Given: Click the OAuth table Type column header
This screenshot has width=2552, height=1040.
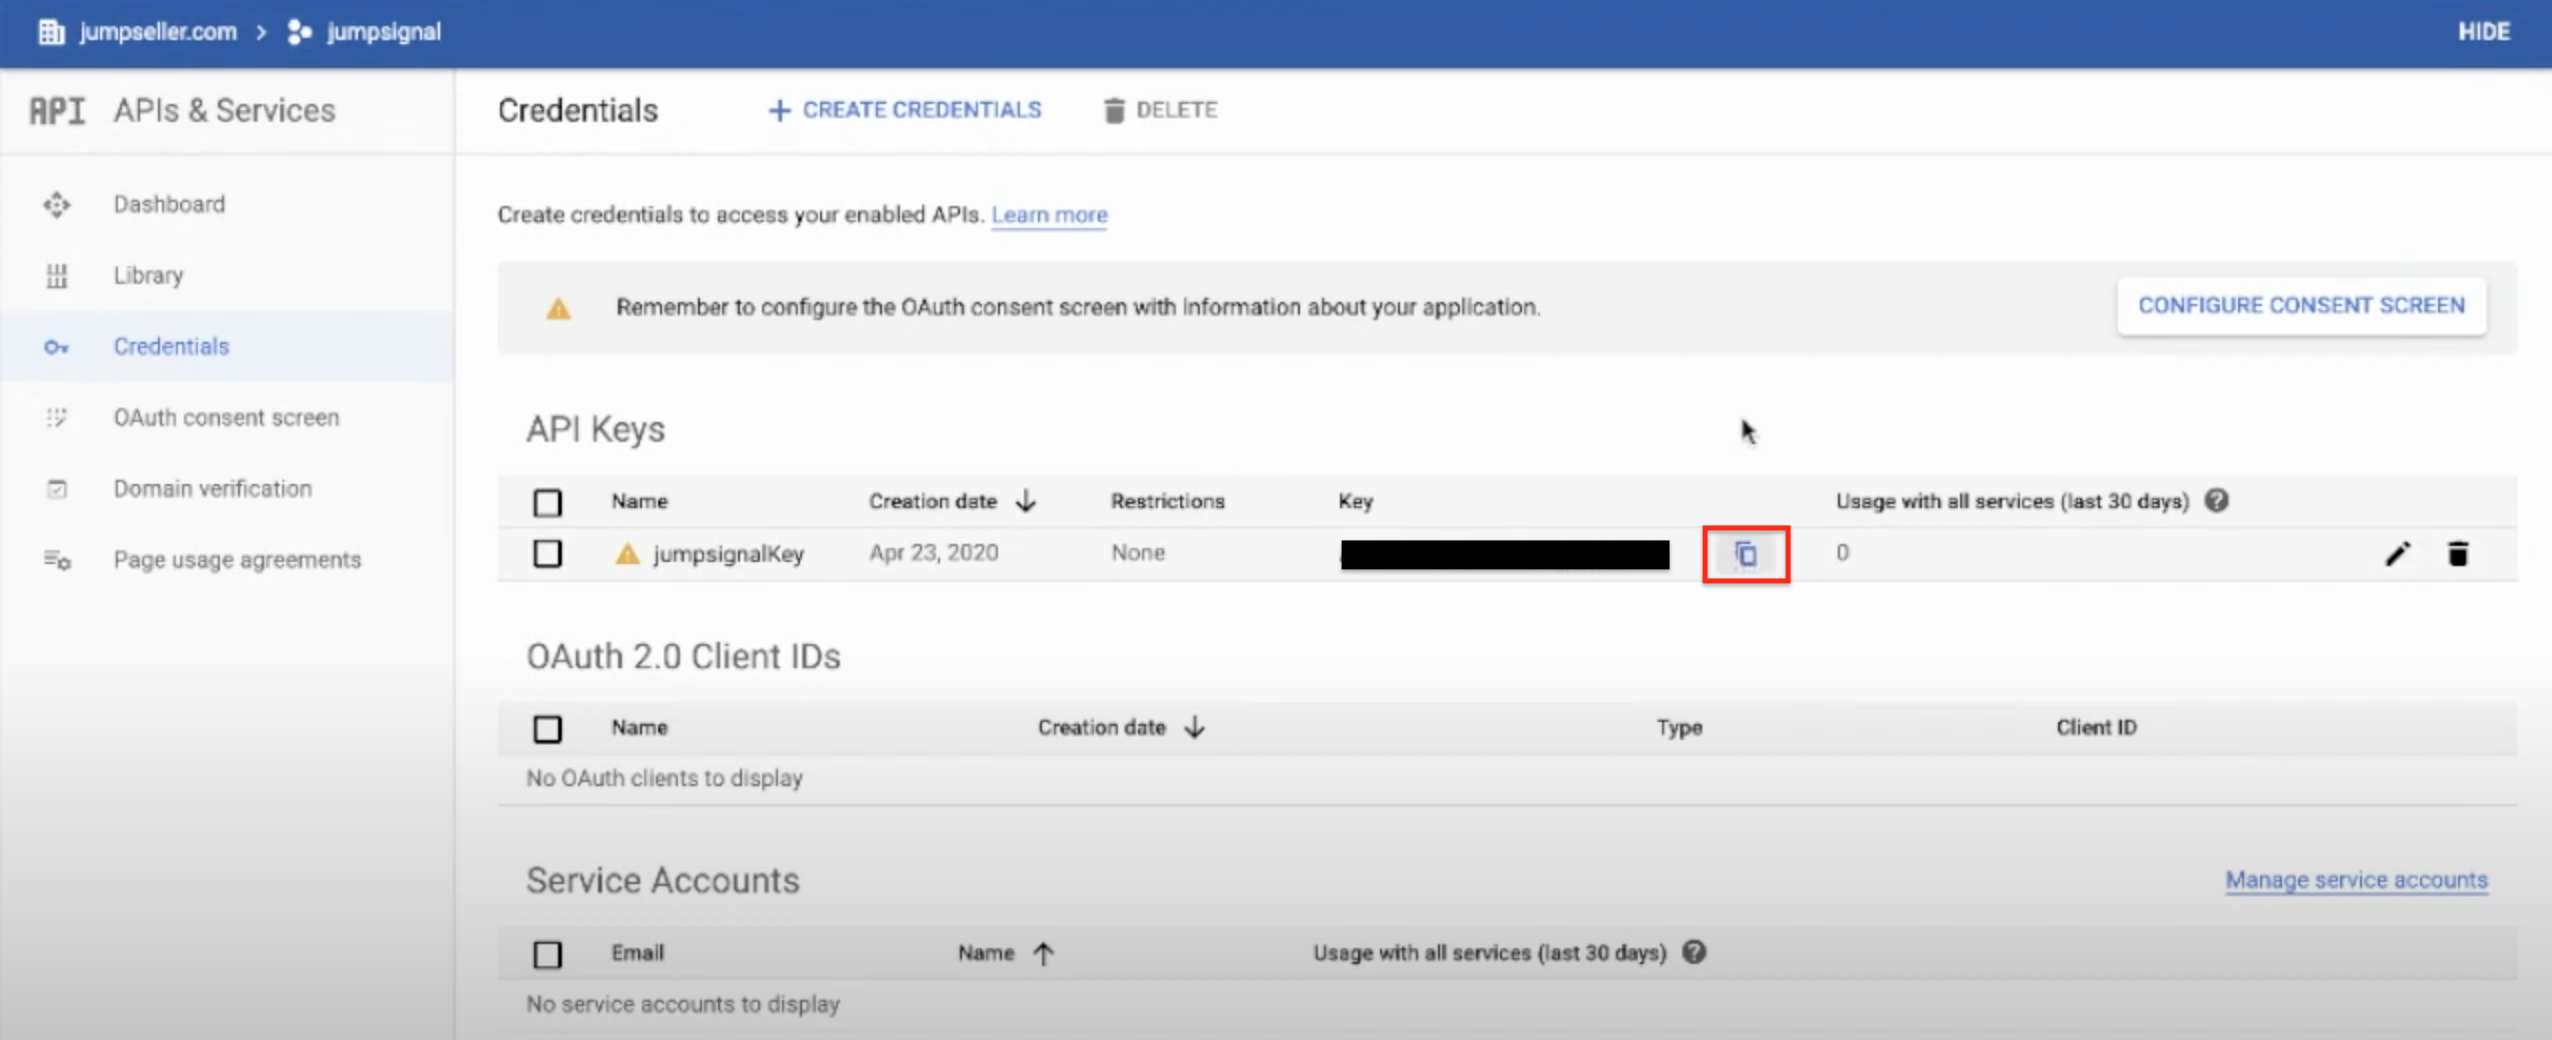Looking at the screenshot, I should (1679, 728).
